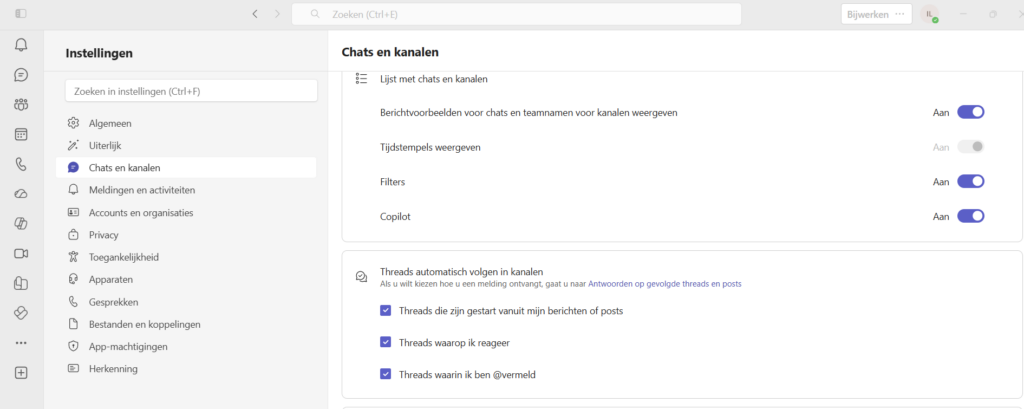Add an app with the plus icon
The height and width of the screenshot is (409, 1024).
click(x=21, y=372)
